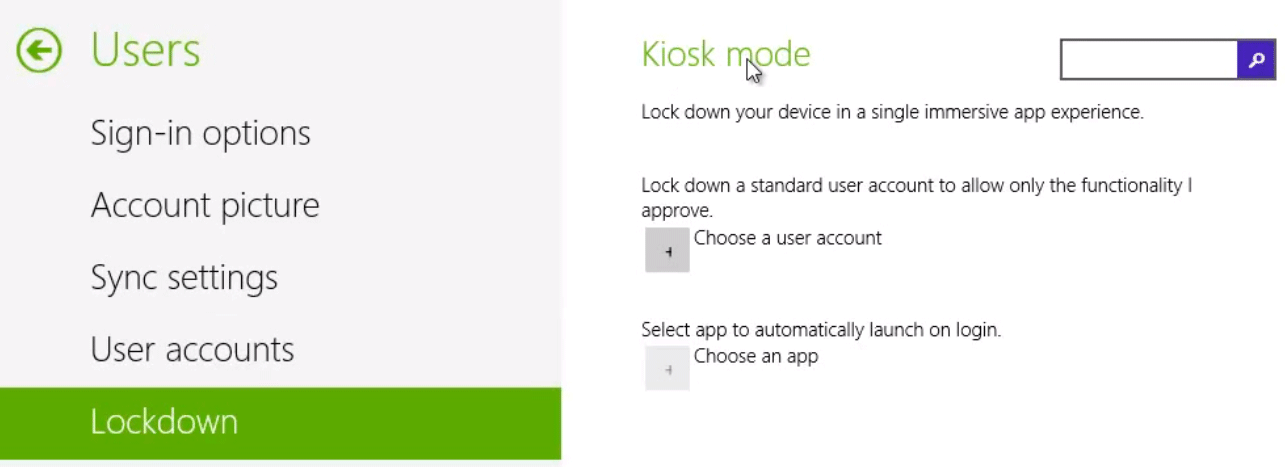Go back using the circled arrow icon
This screenshot has width=1285, height=467.
pyautogui.click(x=39, y=50)
